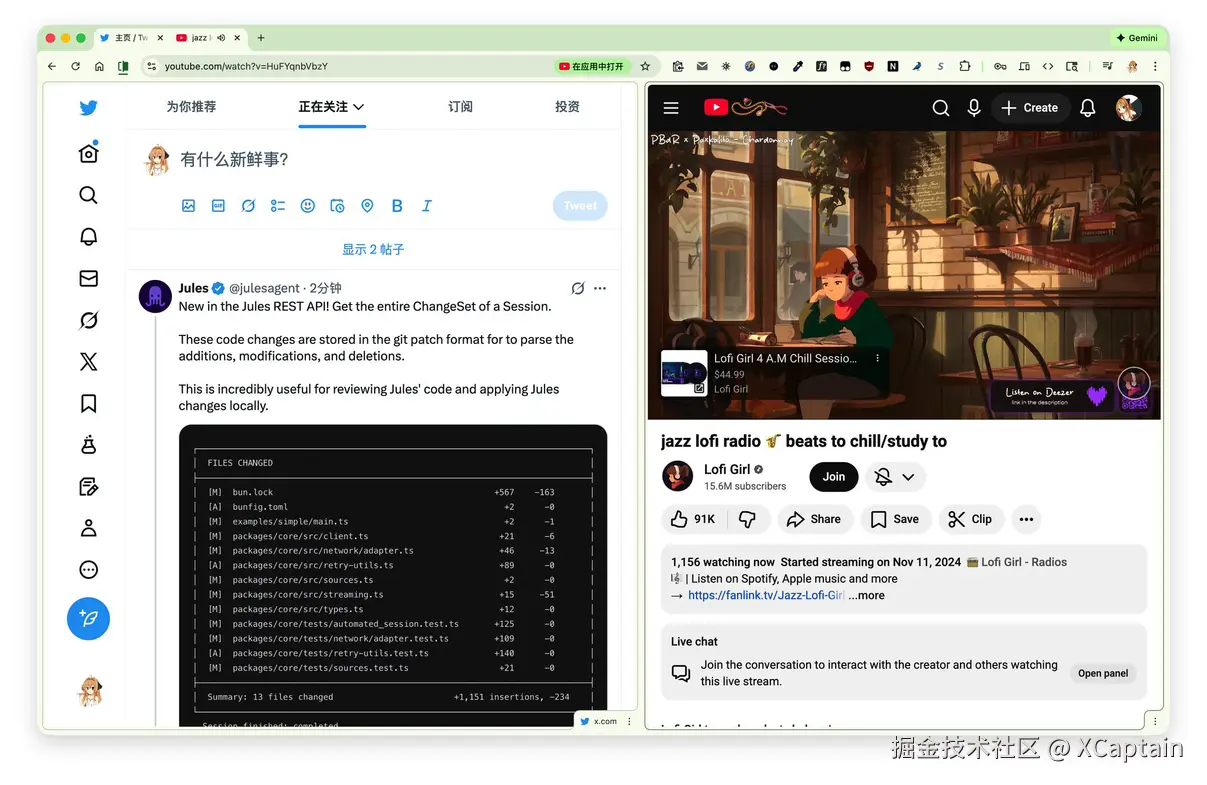This screenshot has height=785, width=1207.
Task: Open the emoji picker in the composer
Action: 307,205
